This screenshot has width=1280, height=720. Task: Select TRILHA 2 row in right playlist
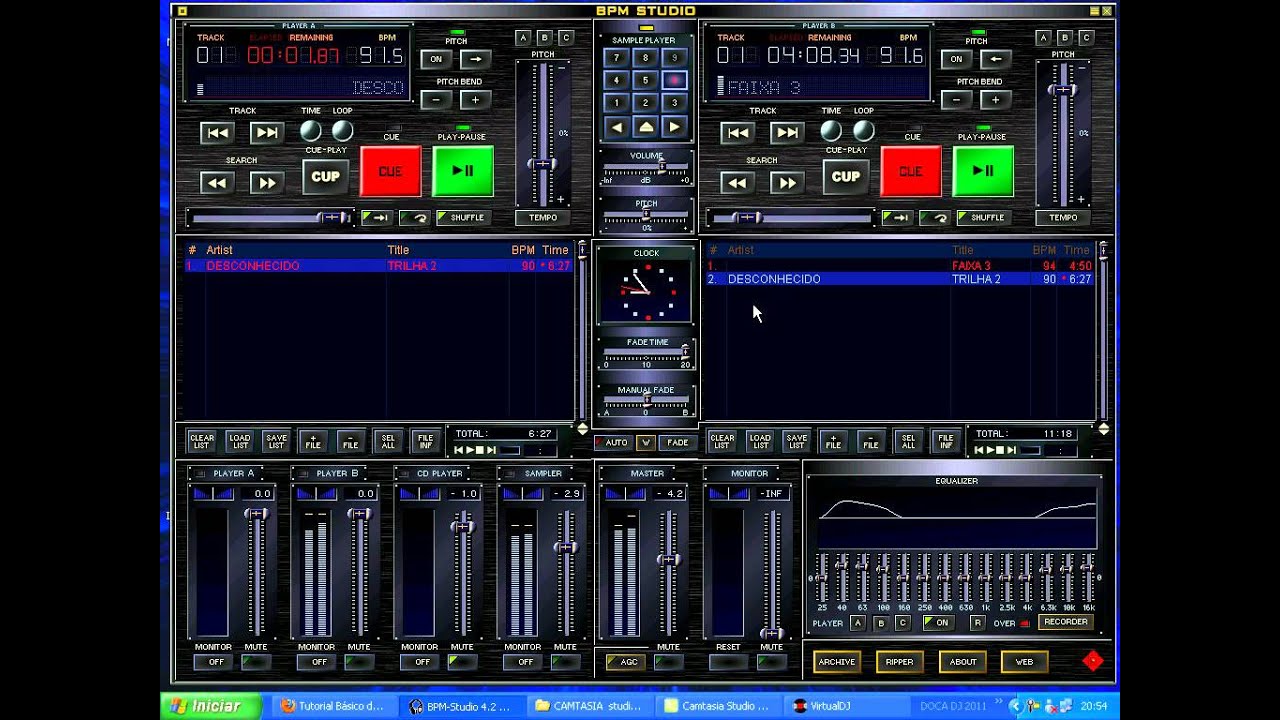(898, 279)
